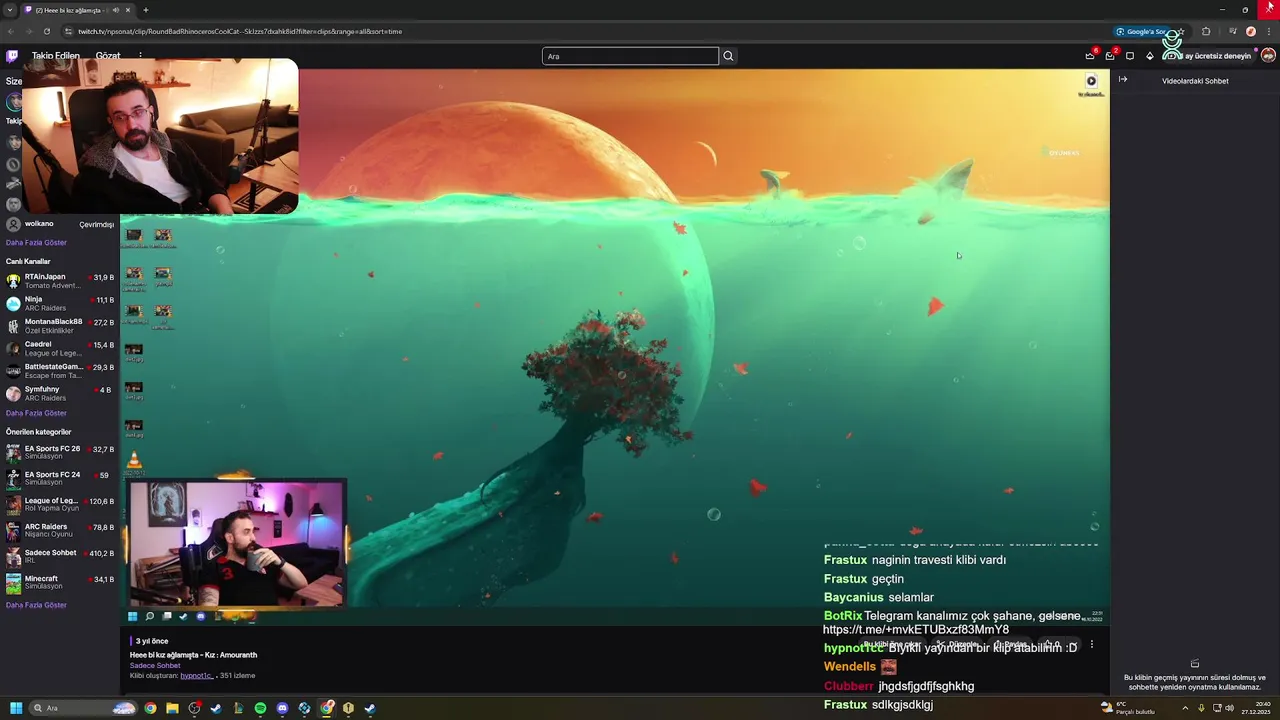Viewport: 1280px width, 720px height.
Task: Bookmark this page with the star icon
Action: pos(1181,31)
